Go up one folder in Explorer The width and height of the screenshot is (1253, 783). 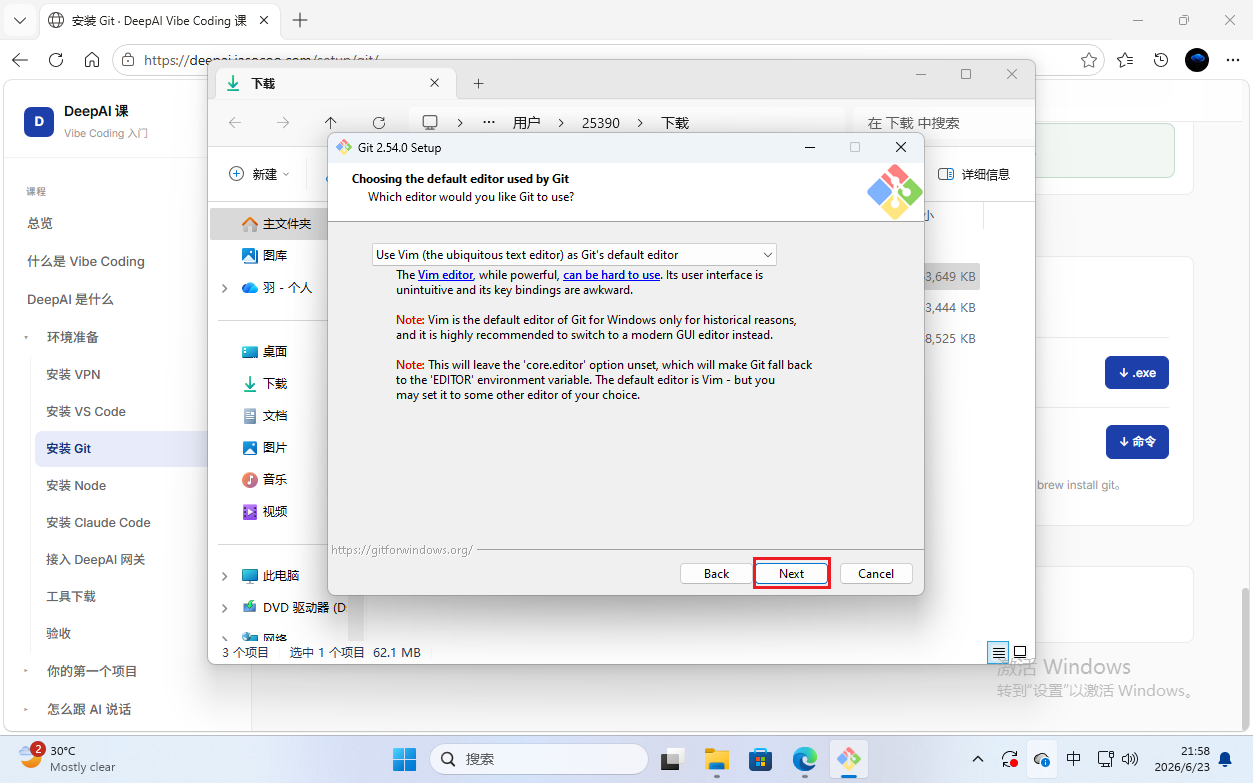[x=331, y=123]
